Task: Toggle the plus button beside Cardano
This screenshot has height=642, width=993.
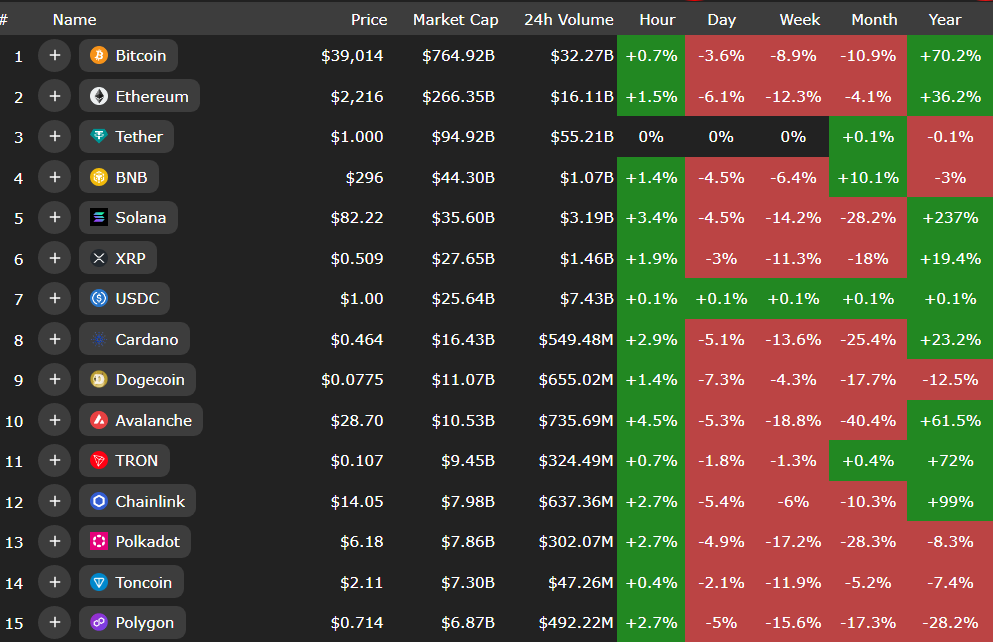Action: [54, 339]
